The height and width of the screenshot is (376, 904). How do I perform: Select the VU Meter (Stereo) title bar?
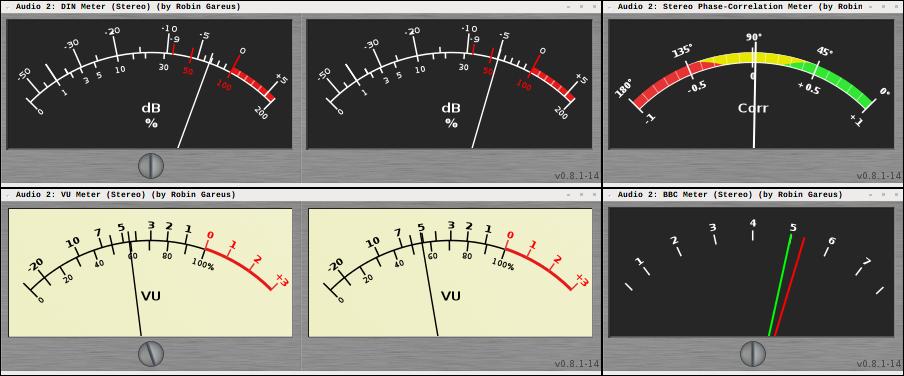(301, 195)
